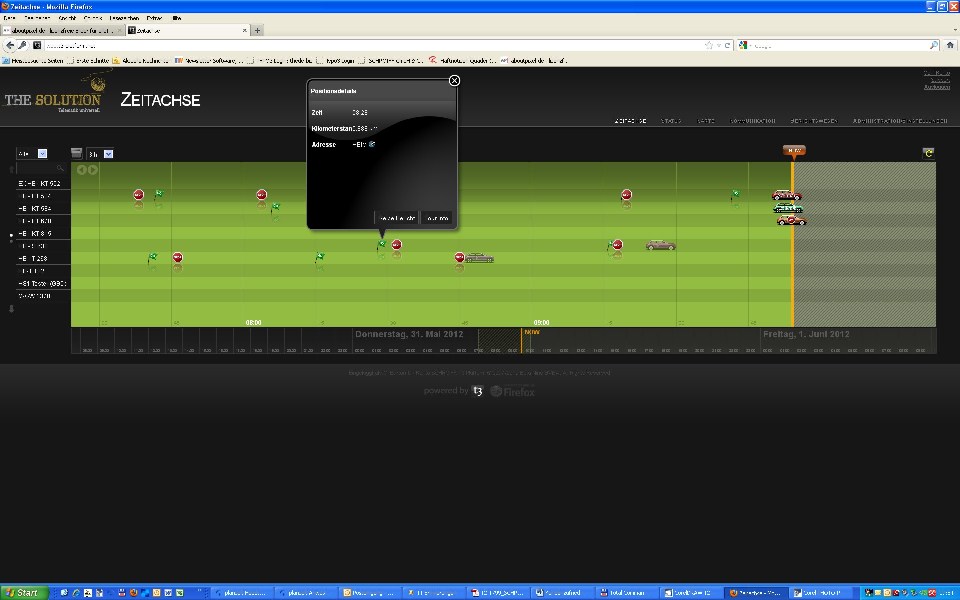This screenshot has width=960, height=600.
Task: Click the left button in details popup
Action: point(396,217)
